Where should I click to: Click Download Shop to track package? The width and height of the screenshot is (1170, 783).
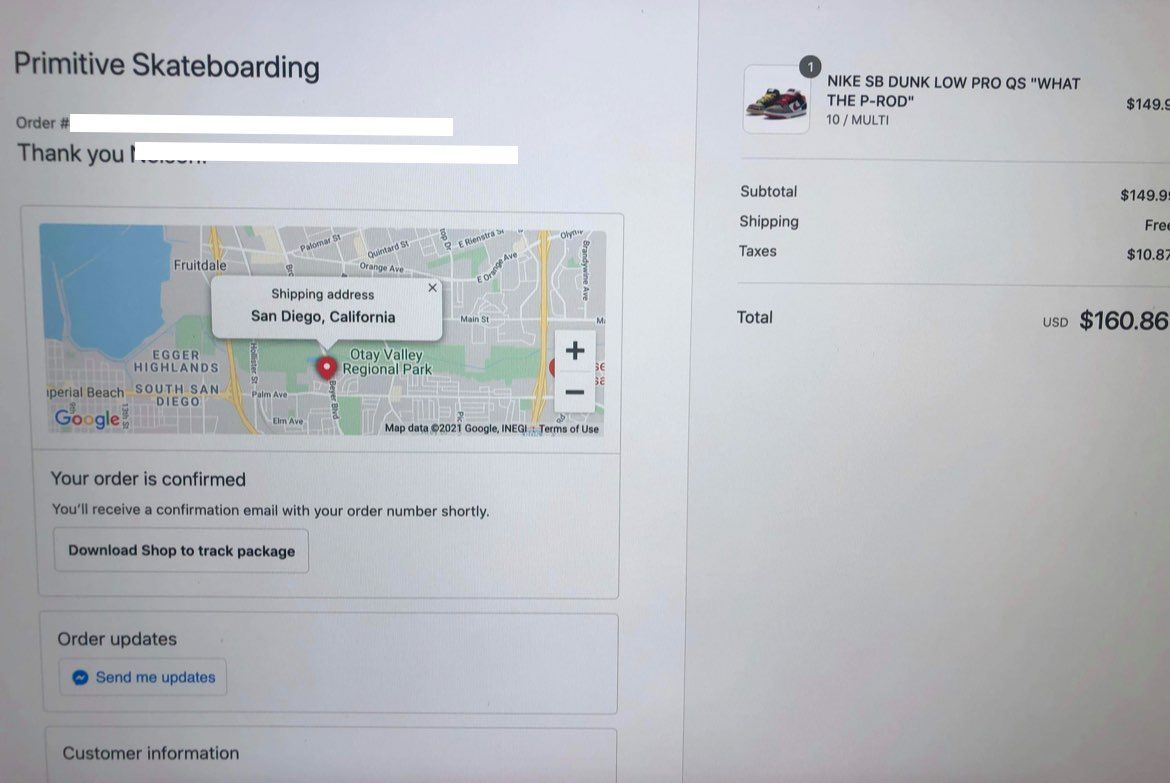pos(181,551)
